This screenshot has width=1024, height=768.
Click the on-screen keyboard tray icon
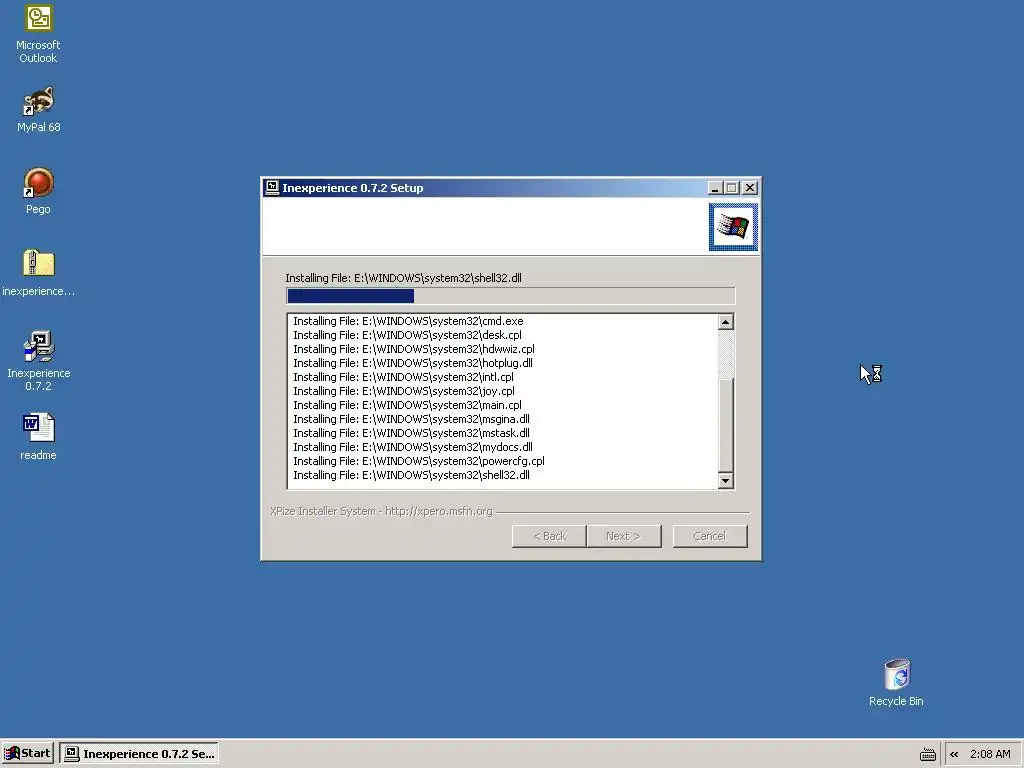927,754
